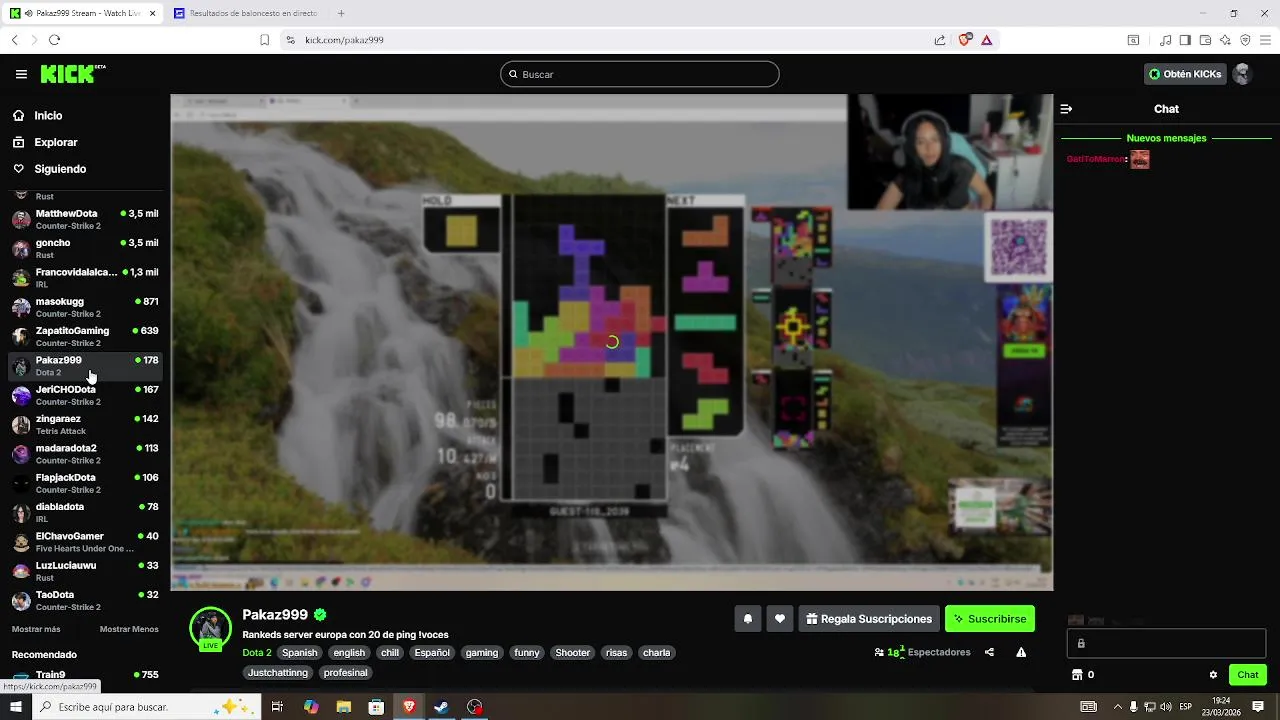Click the KICK logo
This screenshot has width=1280, height=720.
(x=72, y=74)
